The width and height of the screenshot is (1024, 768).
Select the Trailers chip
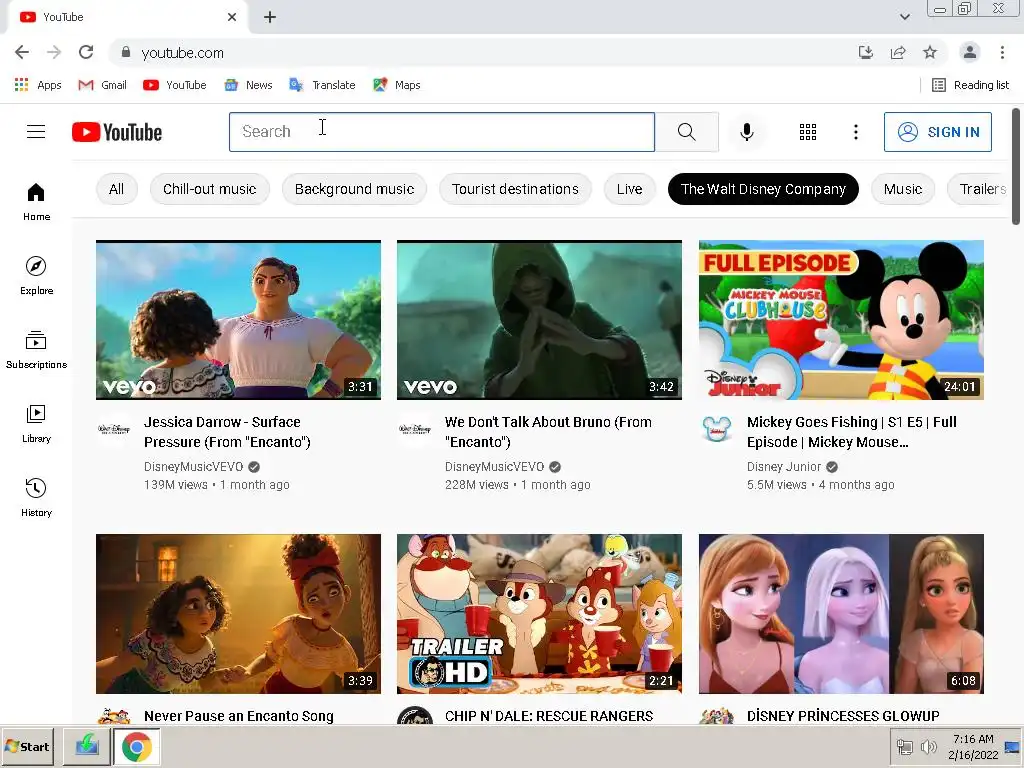pyautogui.click(x=978, y=189)
